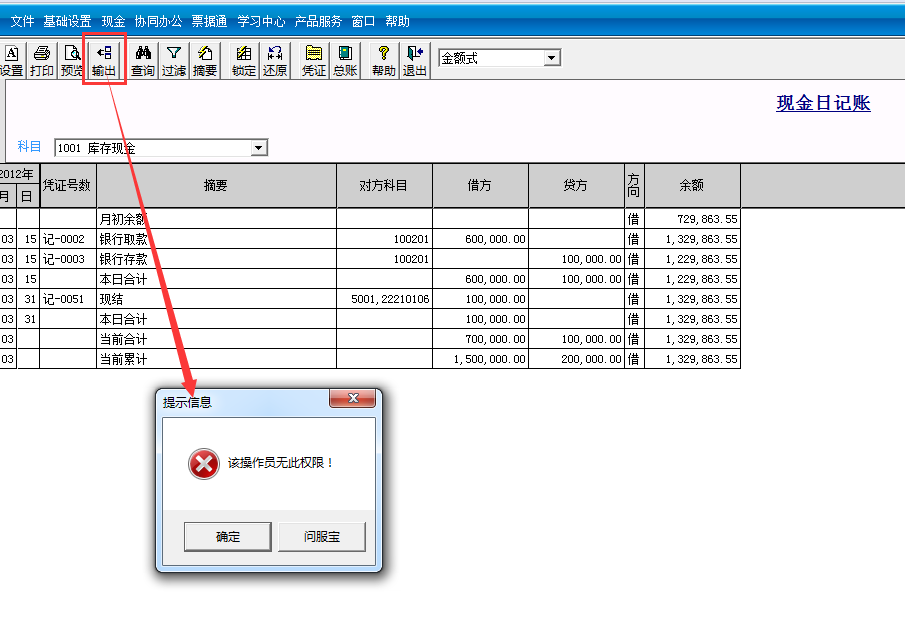Click balance cell 729,863.55

(692, 219)
